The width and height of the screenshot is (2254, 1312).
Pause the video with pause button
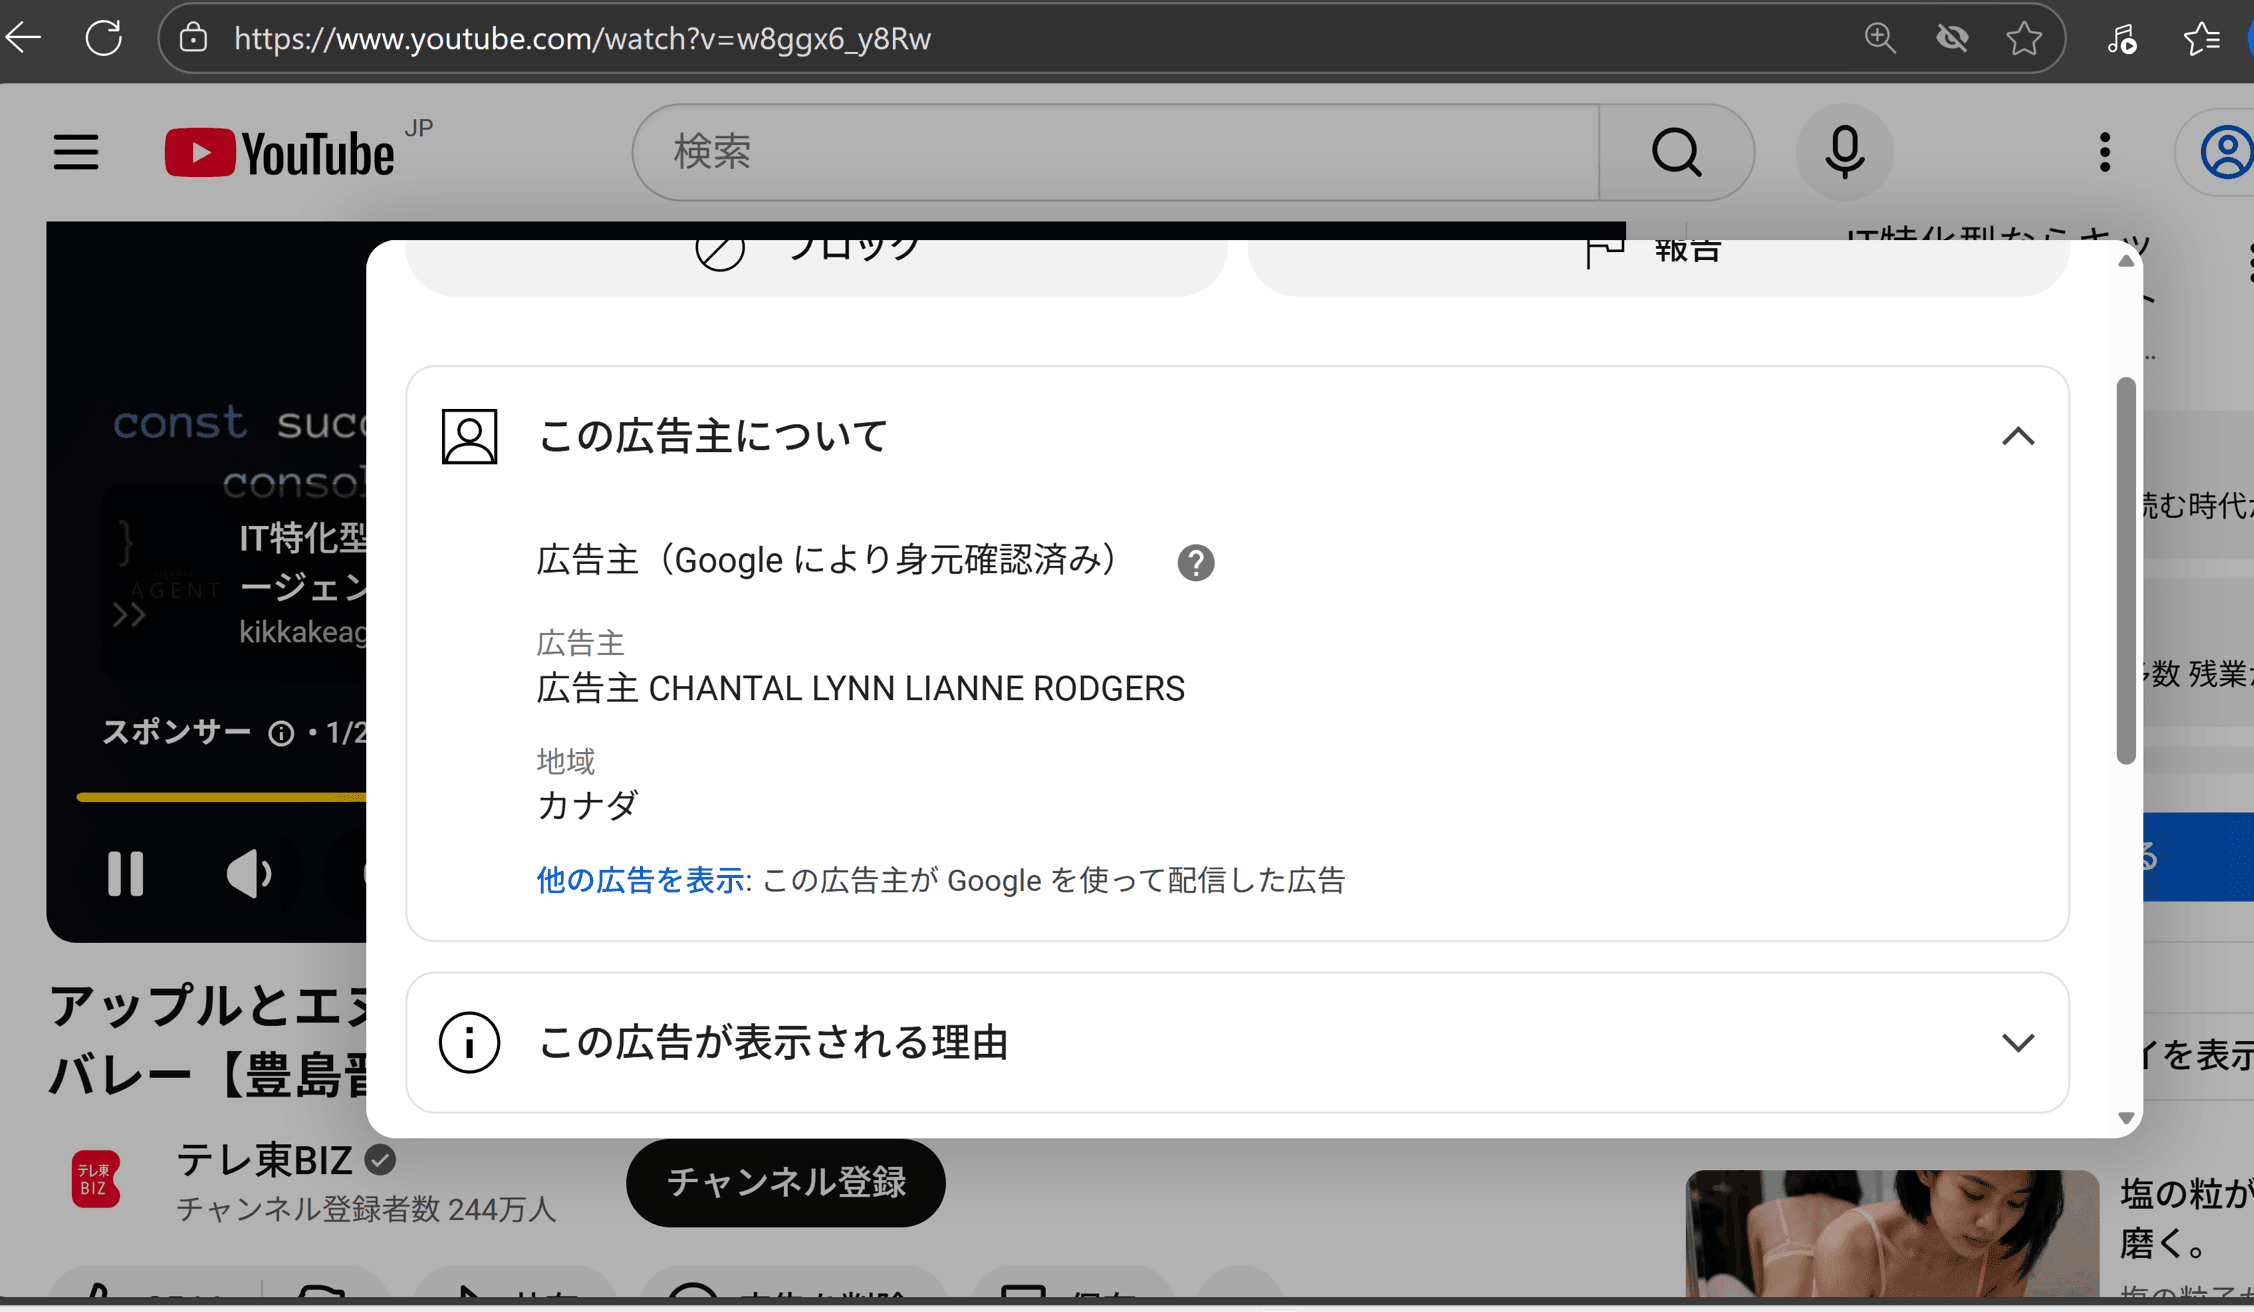click(126, 873)
